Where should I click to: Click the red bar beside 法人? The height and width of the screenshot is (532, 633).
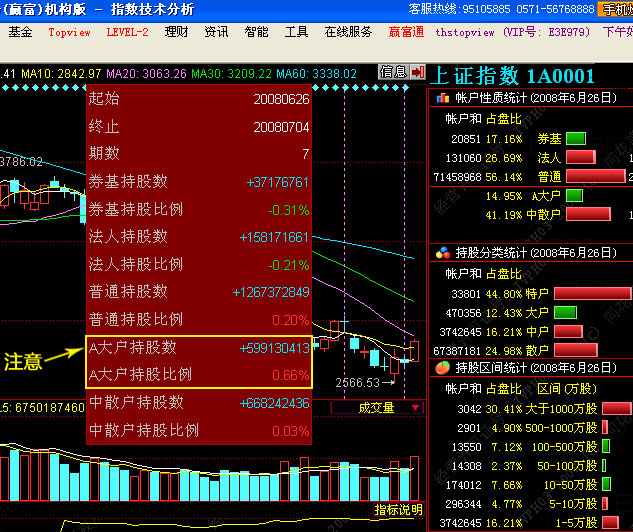click(x=580, y=157)
